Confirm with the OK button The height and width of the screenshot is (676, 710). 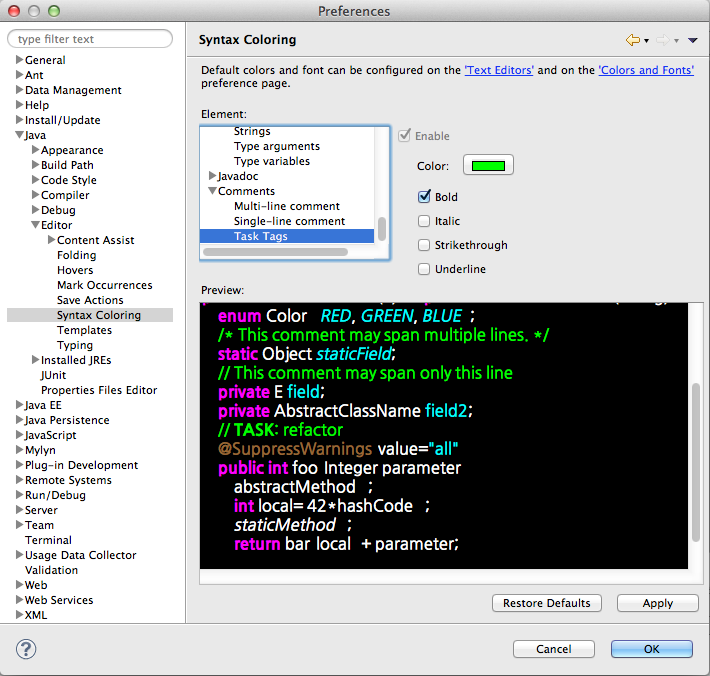(652, 649)
